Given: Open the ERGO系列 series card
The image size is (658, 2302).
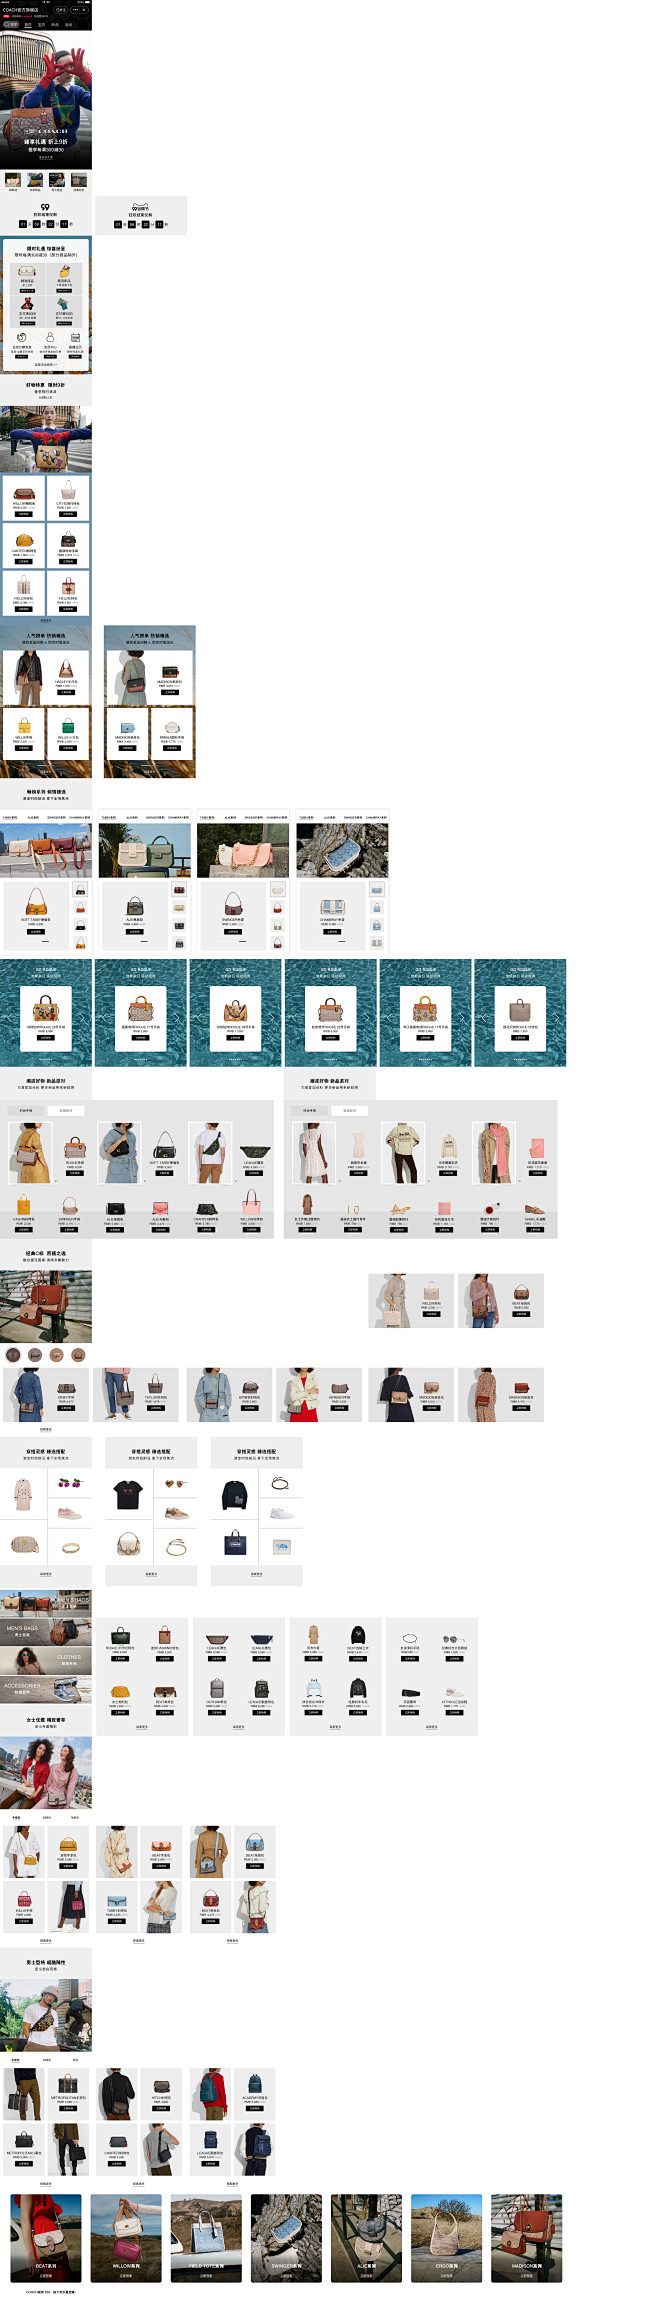Looking at the screenshot, I should 446,2238.
